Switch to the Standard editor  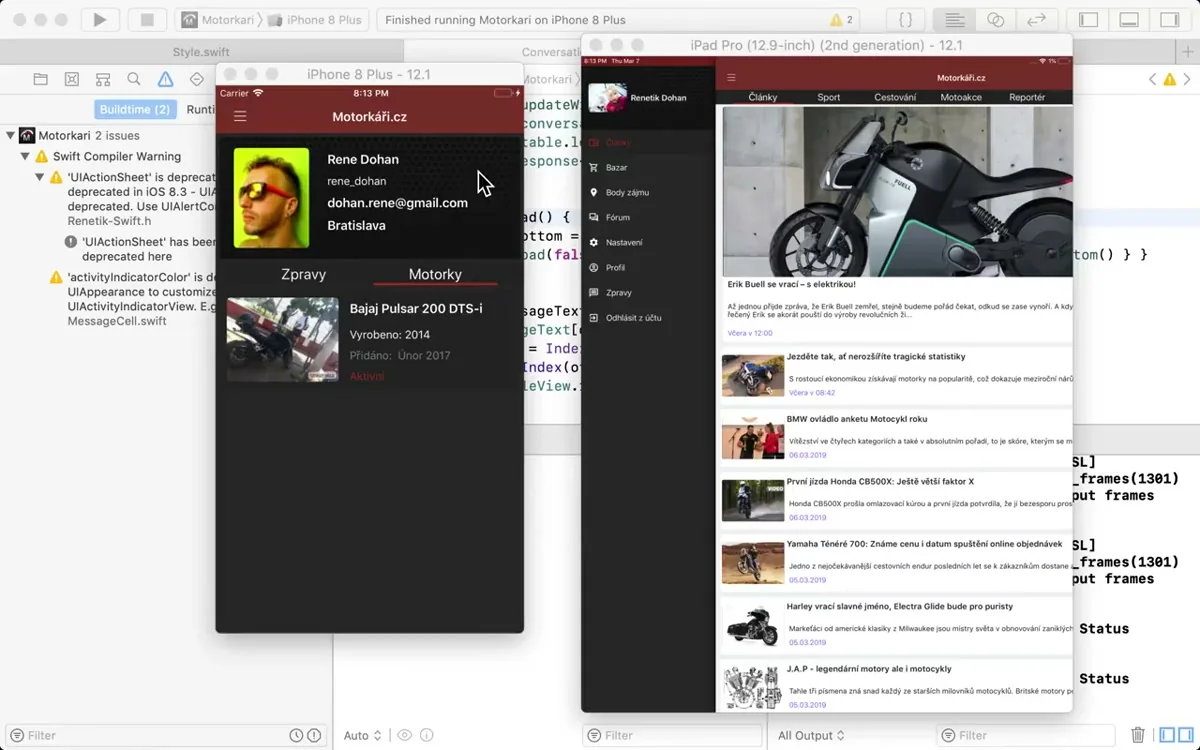pyautogui.click(x=954, y=19)
